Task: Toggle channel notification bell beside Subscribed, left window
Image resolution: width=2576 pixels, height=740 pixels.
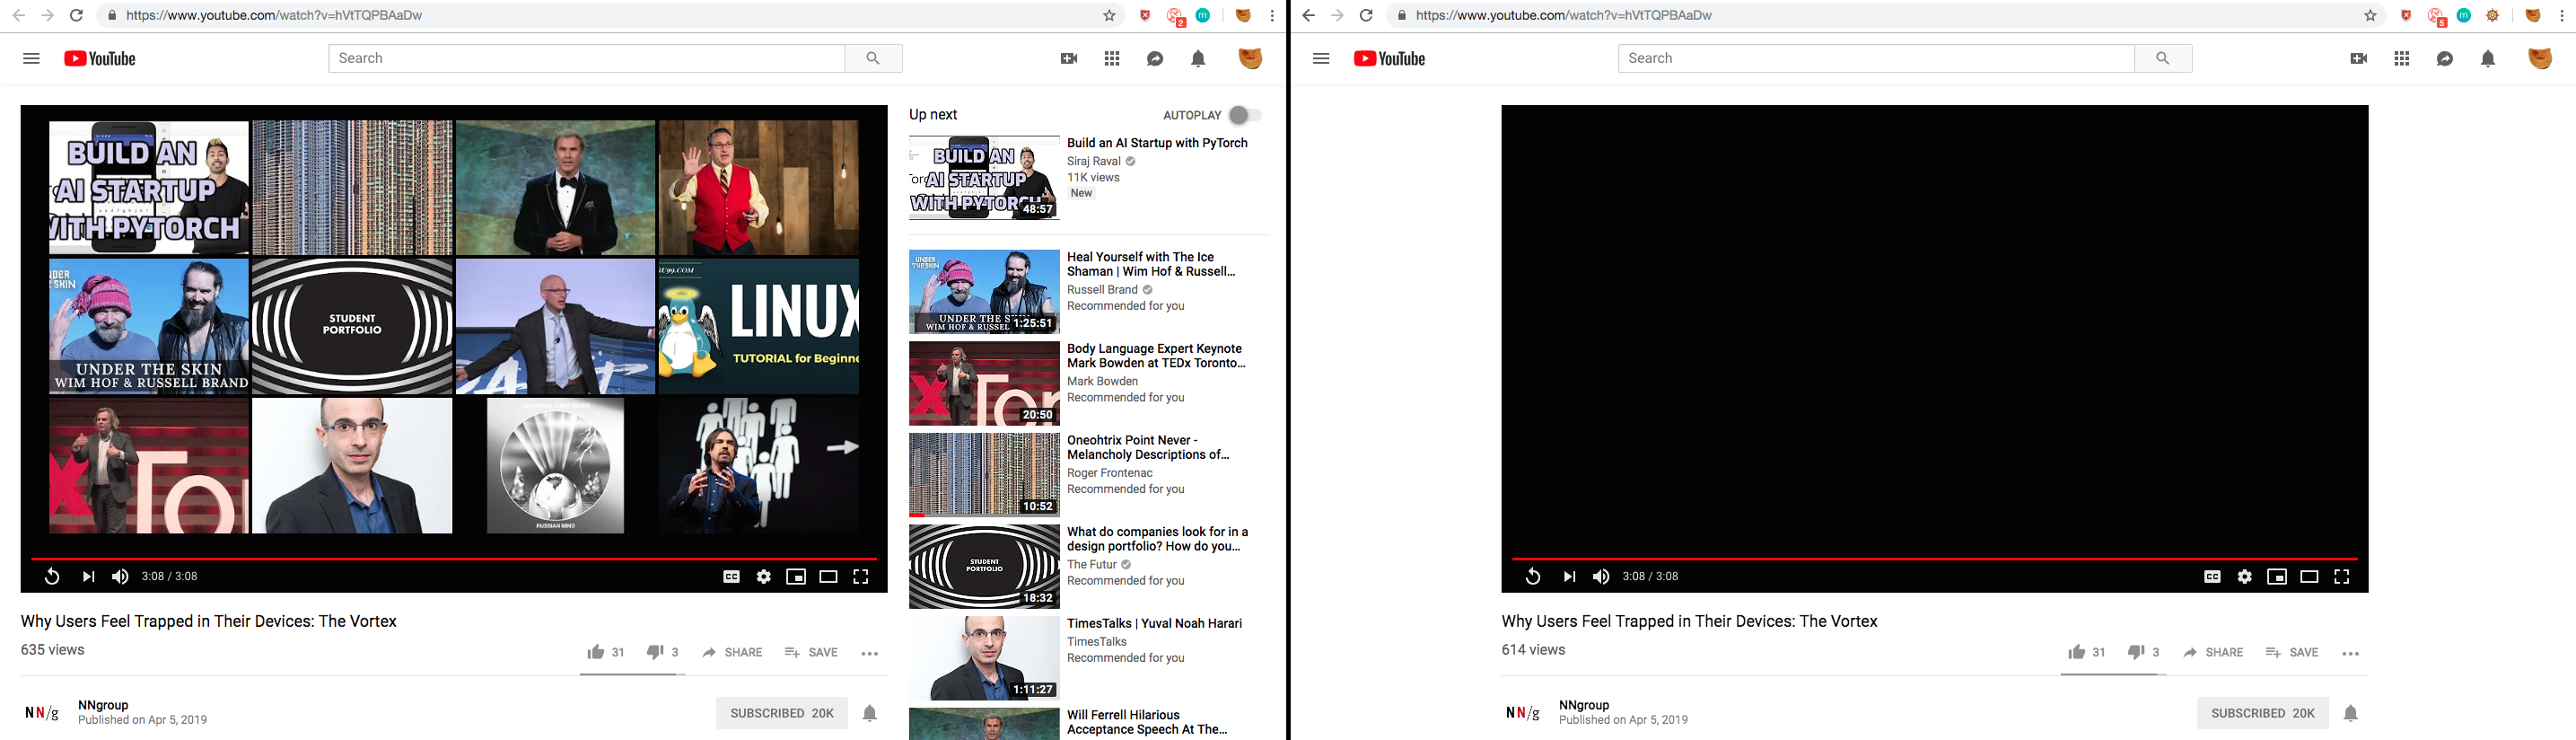Action: [870, 713]
